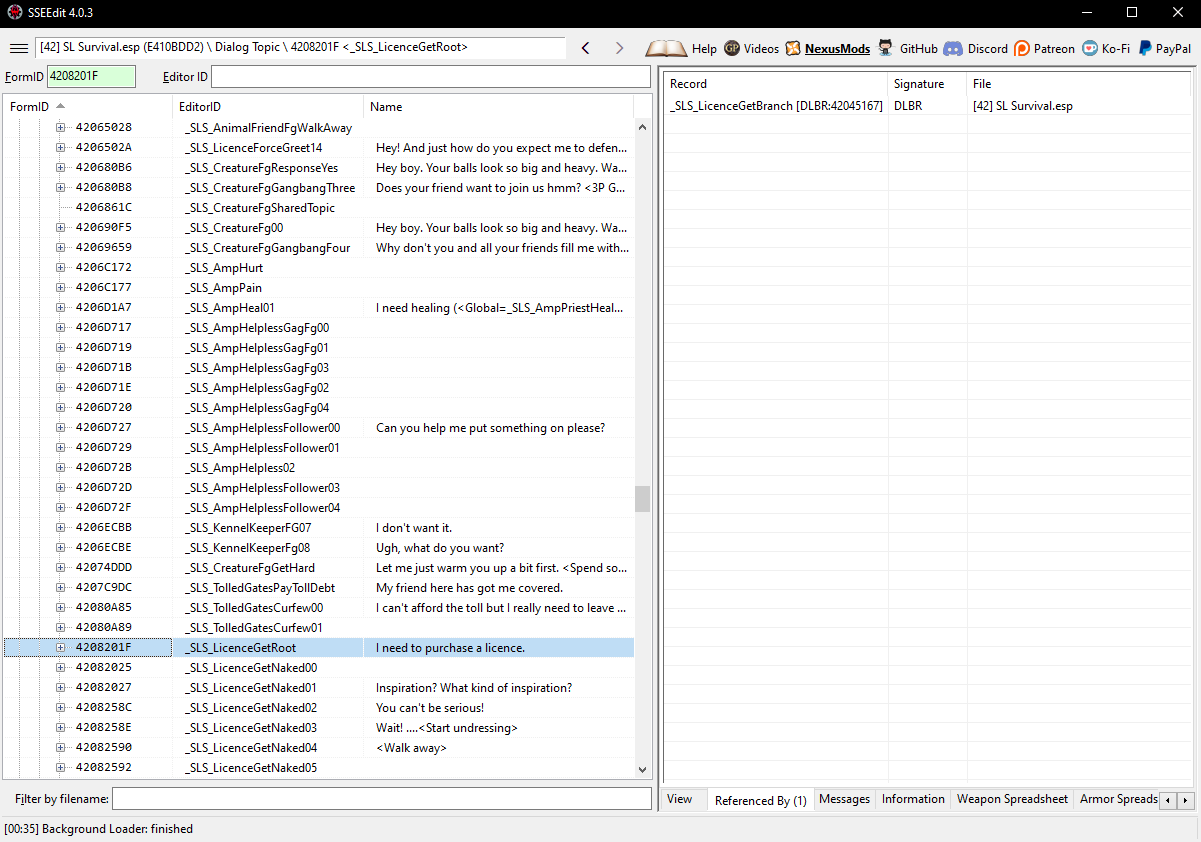This screenshot has height=842, width=1201.
Task: Select row _SLS_TolledGatesPayTollDebt
Action: tap(319, 587)
